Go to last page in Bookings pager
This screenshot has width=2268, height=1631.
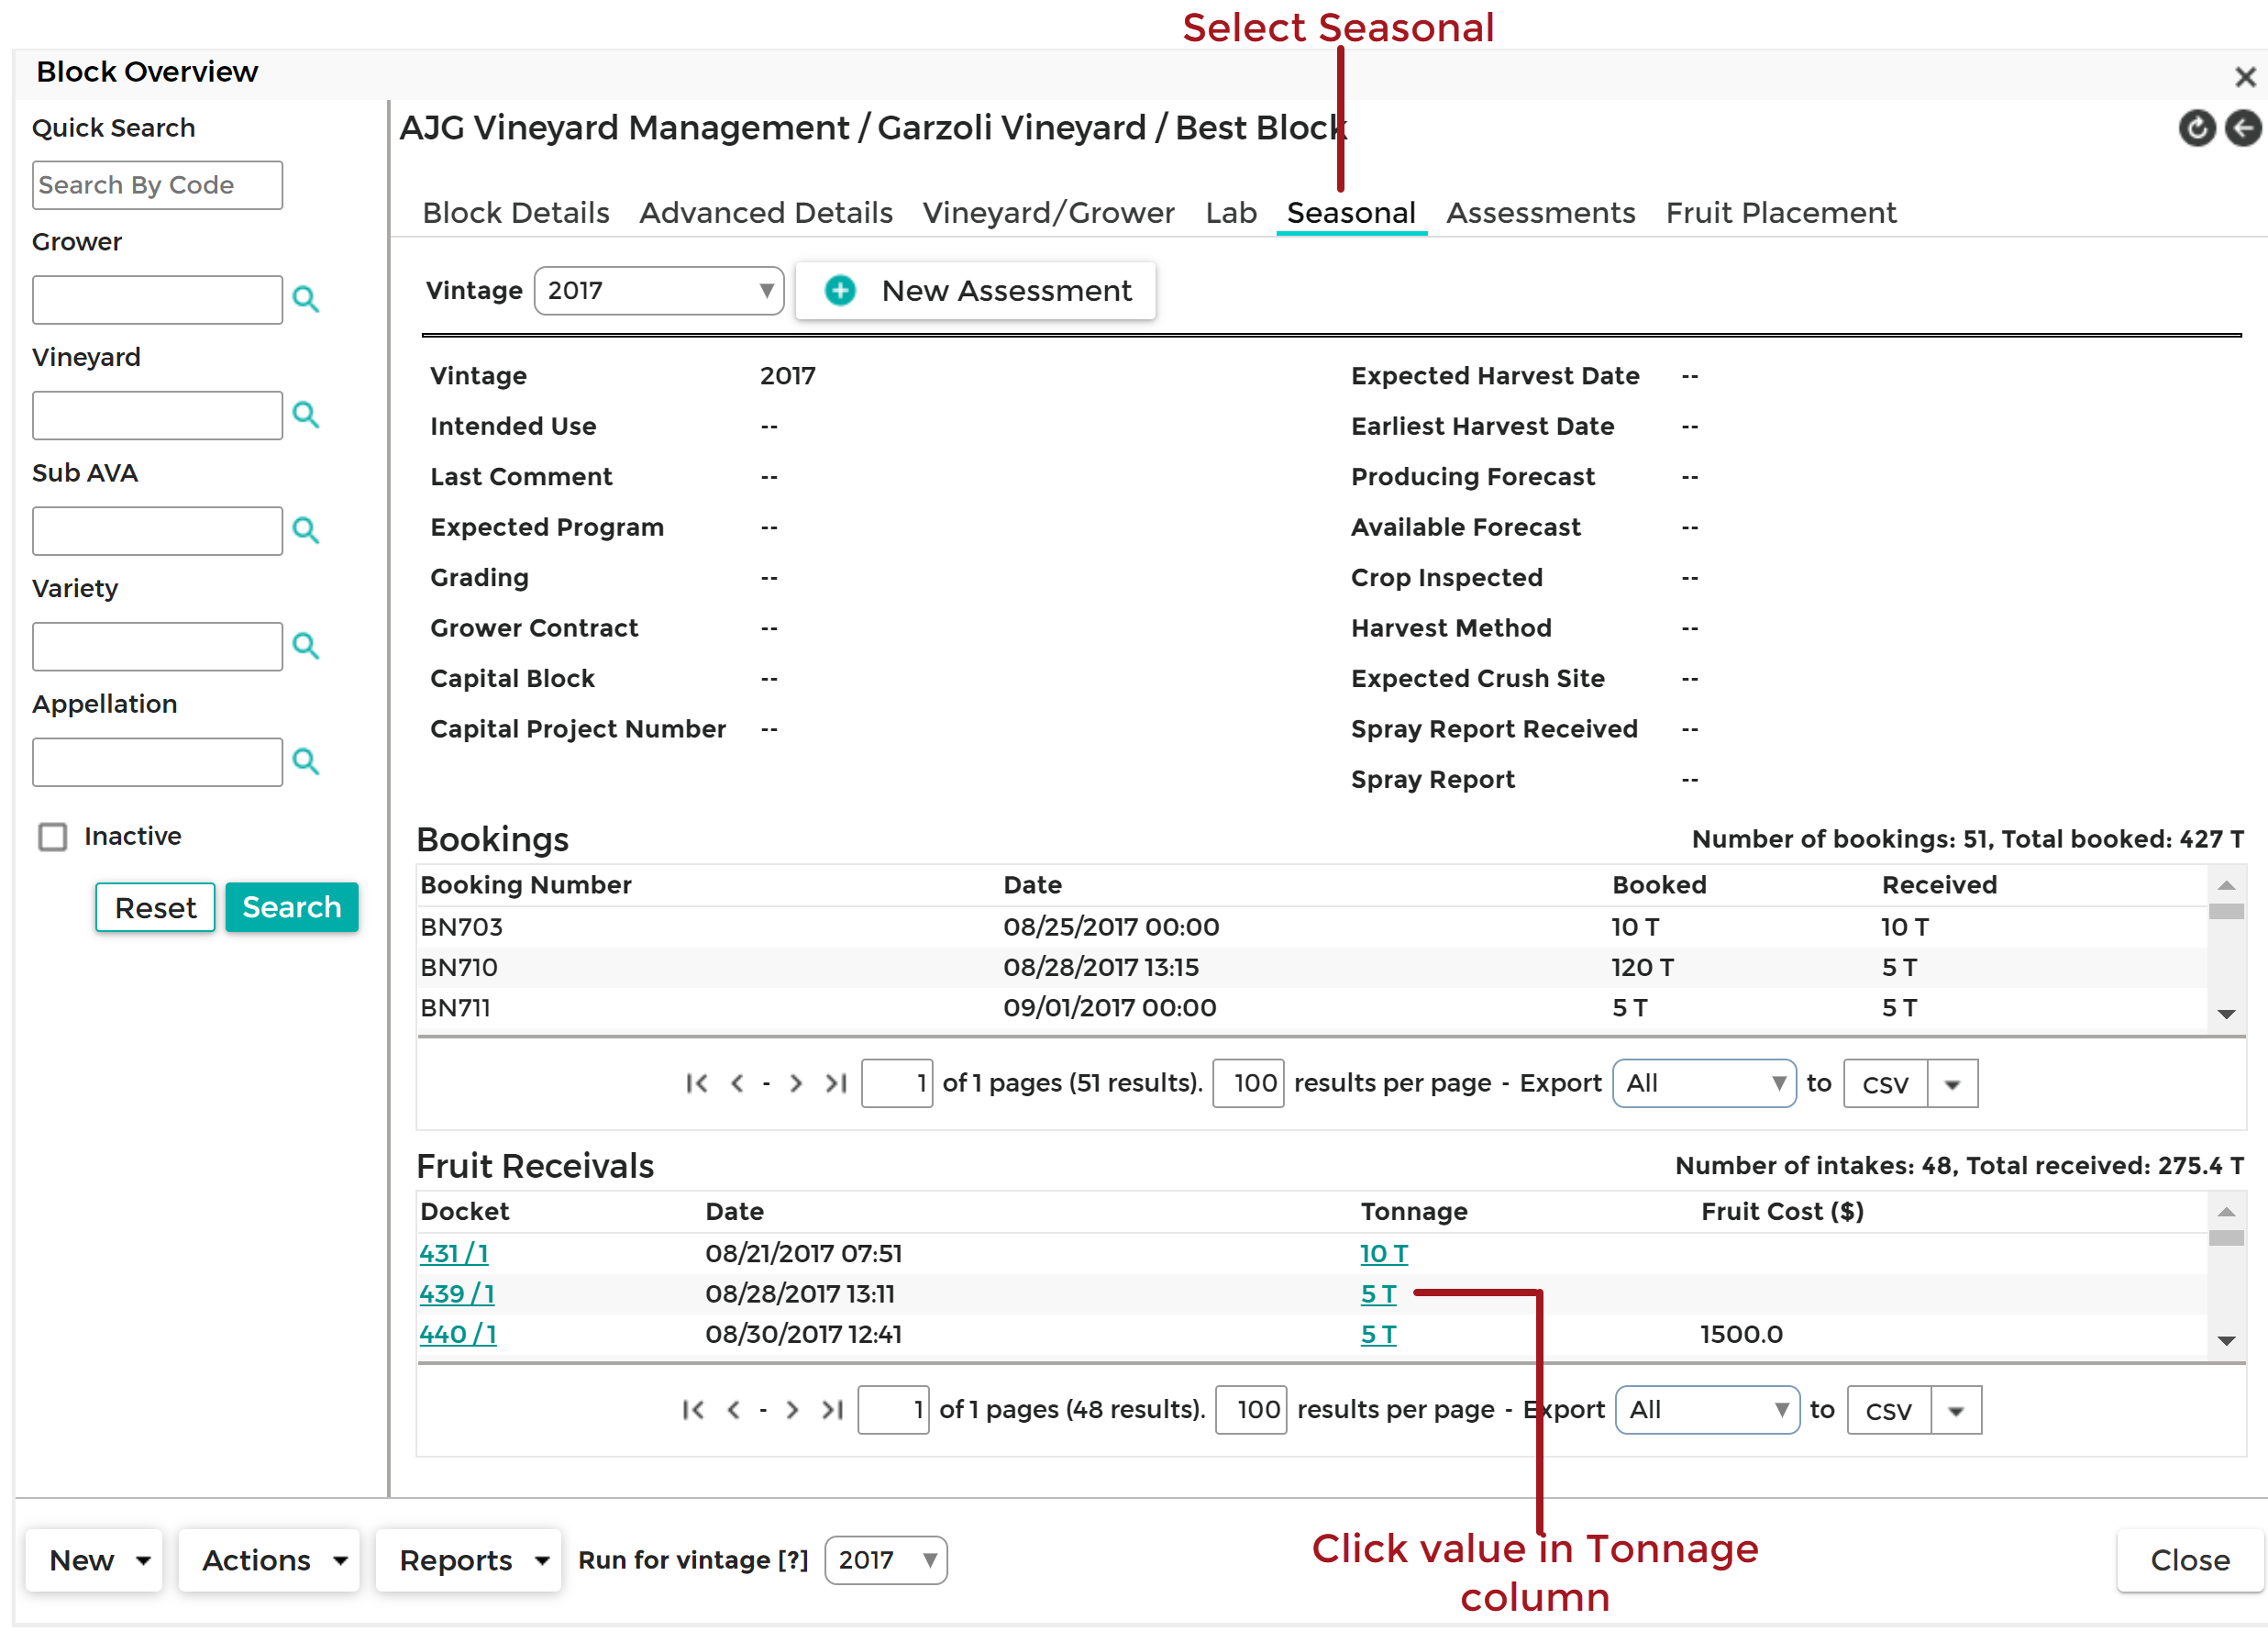[x=836, y=1083]
